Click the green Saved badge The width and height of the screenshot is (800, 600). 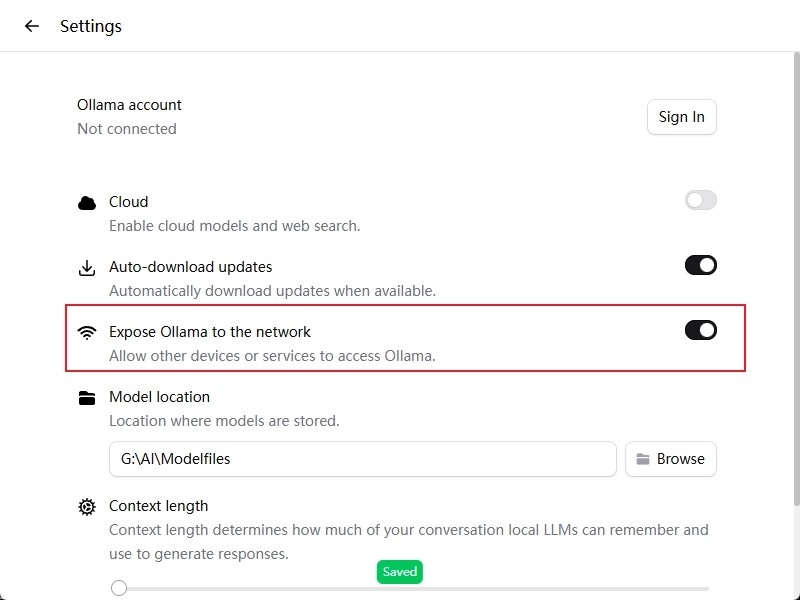coord(399,572)
